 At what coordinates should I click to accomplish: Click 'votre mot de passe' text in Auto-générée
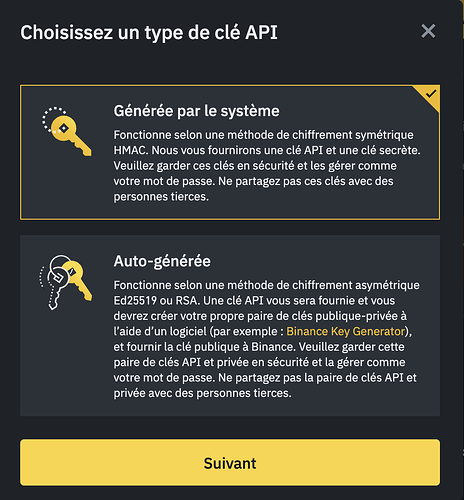164,378
